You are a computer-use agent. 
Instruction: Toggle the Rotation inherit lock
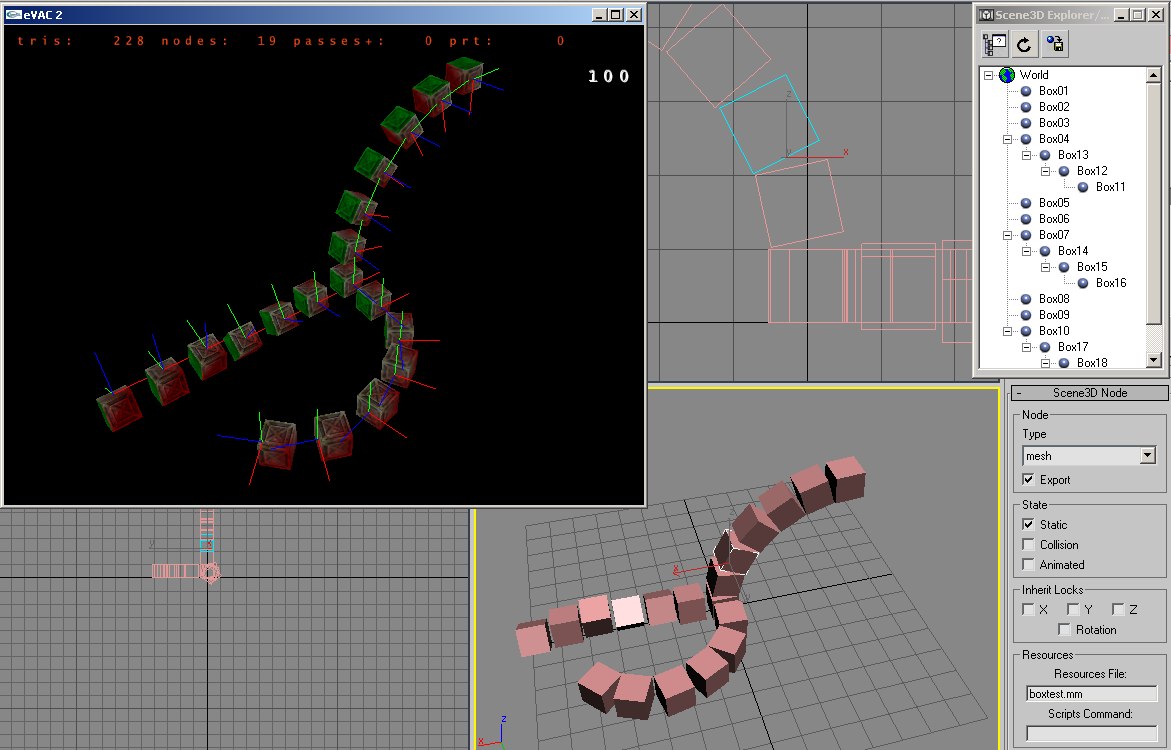click(1064, 630)
